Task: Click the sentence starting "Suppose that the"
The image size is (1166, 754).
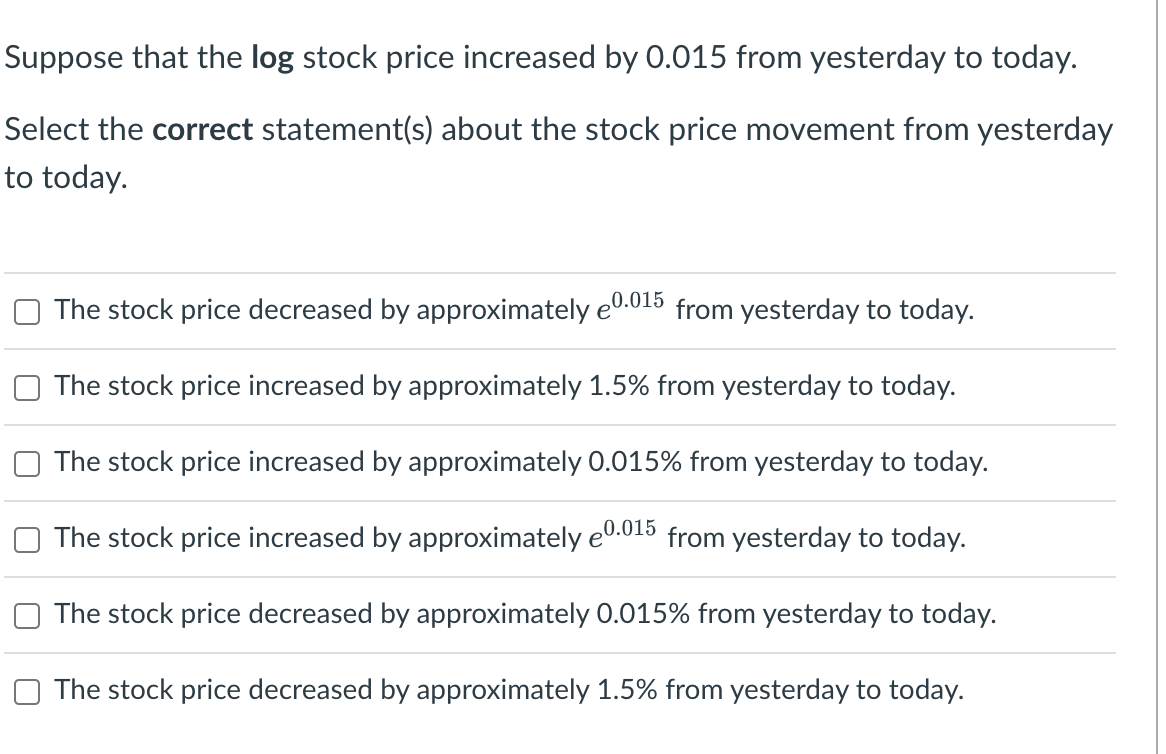Action: tap(541, 59)
